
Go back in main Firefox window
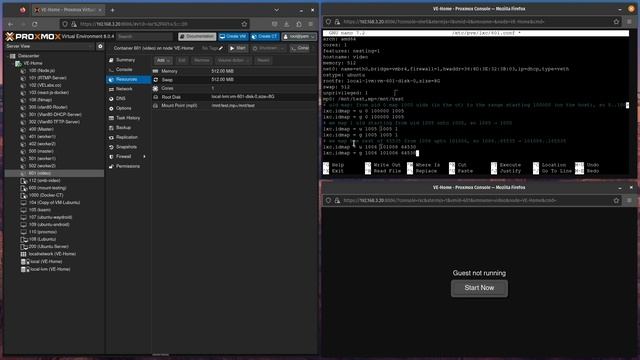click(x=11, y=24)
